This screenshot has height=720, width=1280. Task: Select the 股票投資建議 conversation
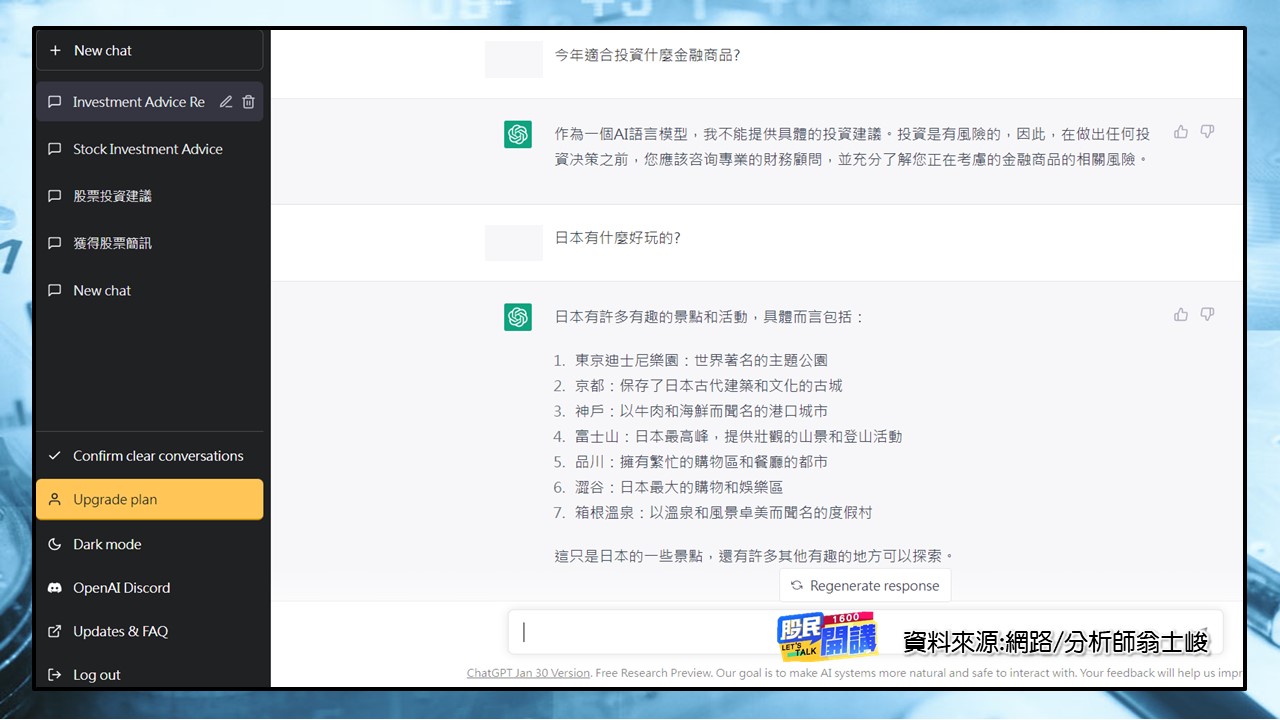pyautogui.click(x=113, y=196)
